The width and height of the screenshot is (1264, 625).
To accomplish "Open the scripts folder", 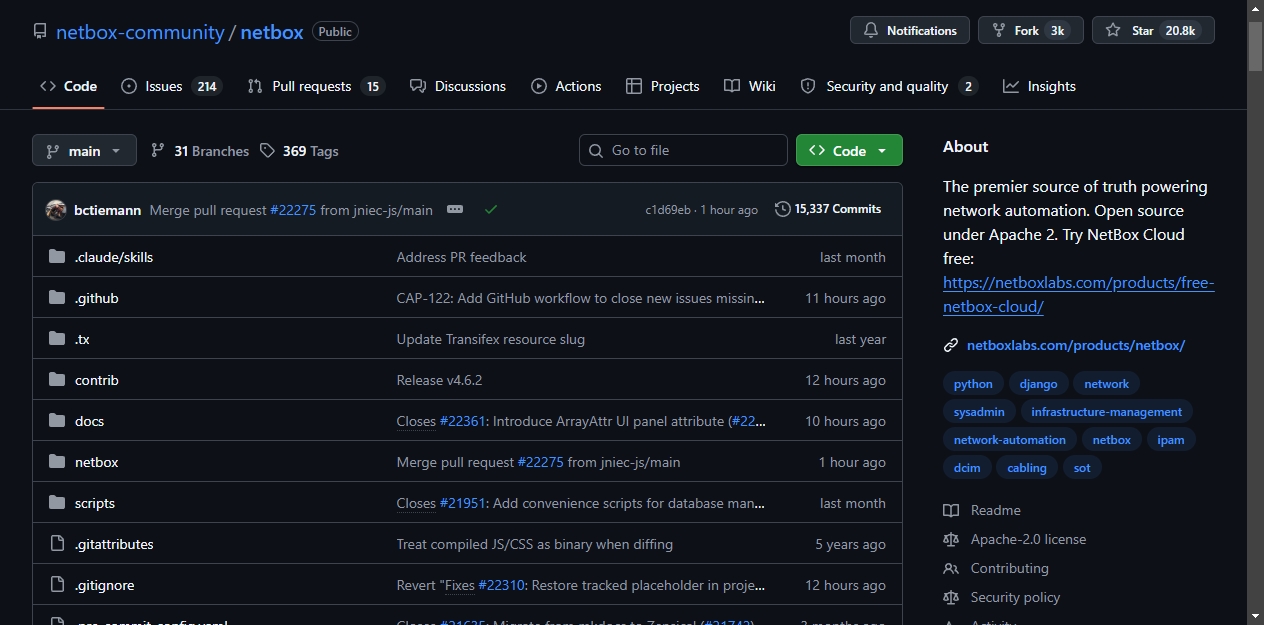I will coord(95,503).
